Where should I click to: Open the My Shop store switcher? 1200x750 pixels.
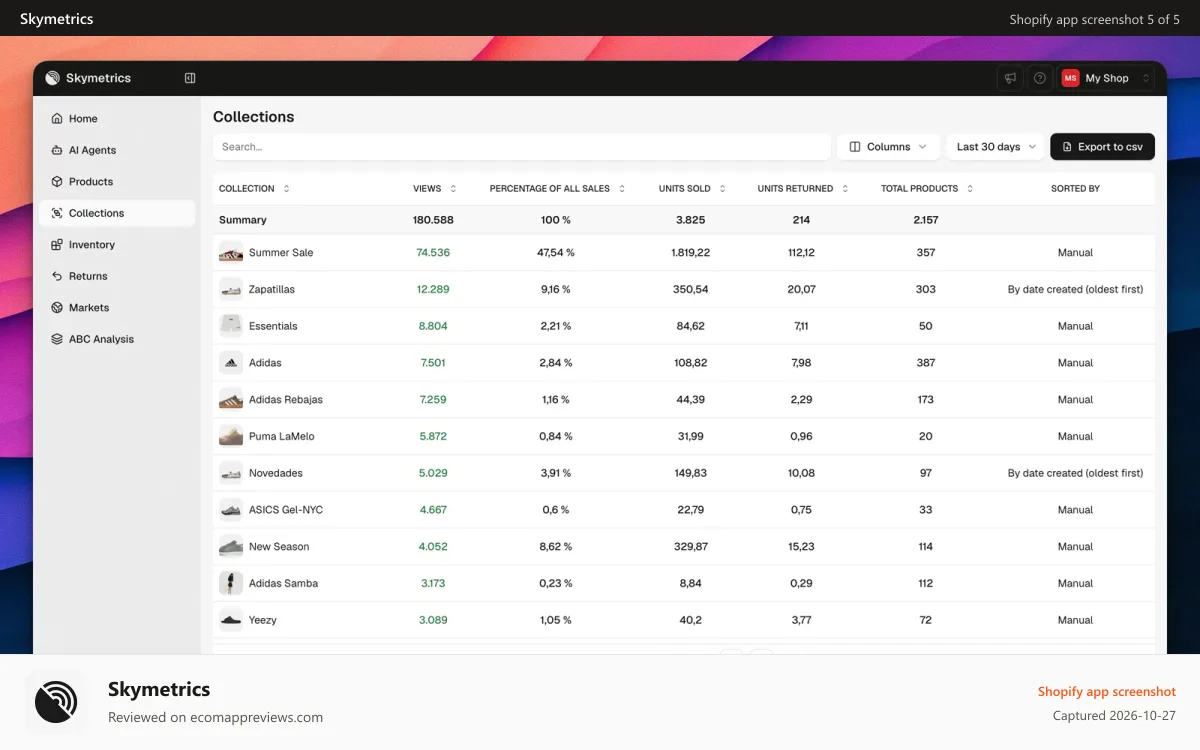1107,78
